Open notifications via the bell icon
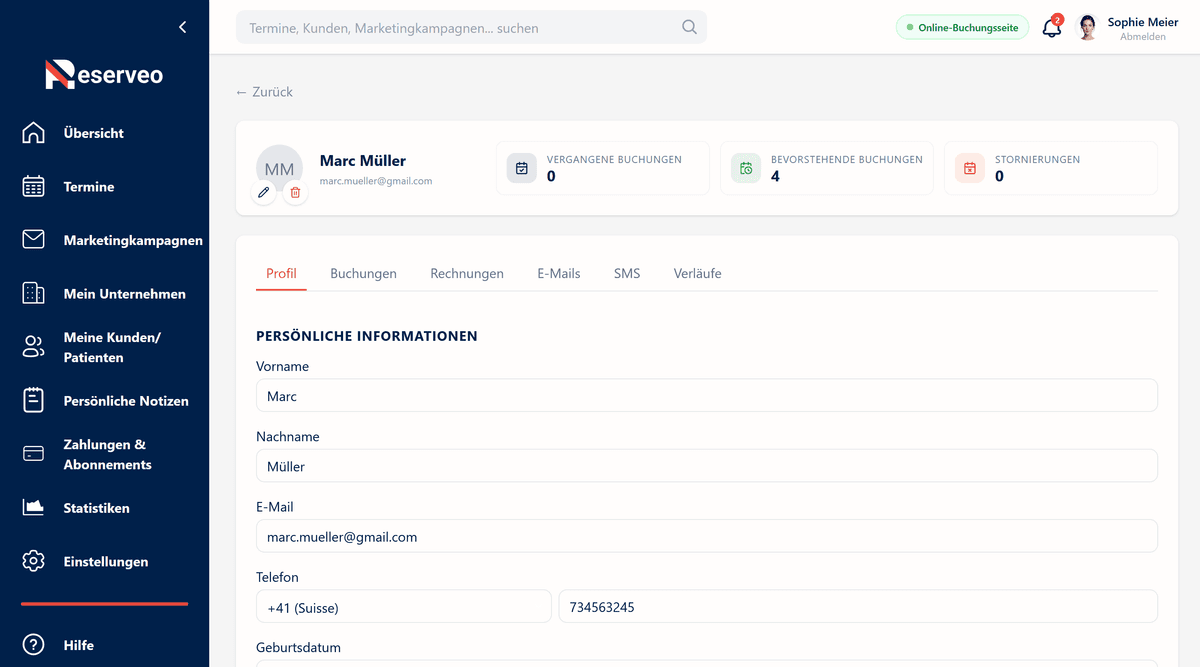1200x667 pixels. [x=1052, y=27]
